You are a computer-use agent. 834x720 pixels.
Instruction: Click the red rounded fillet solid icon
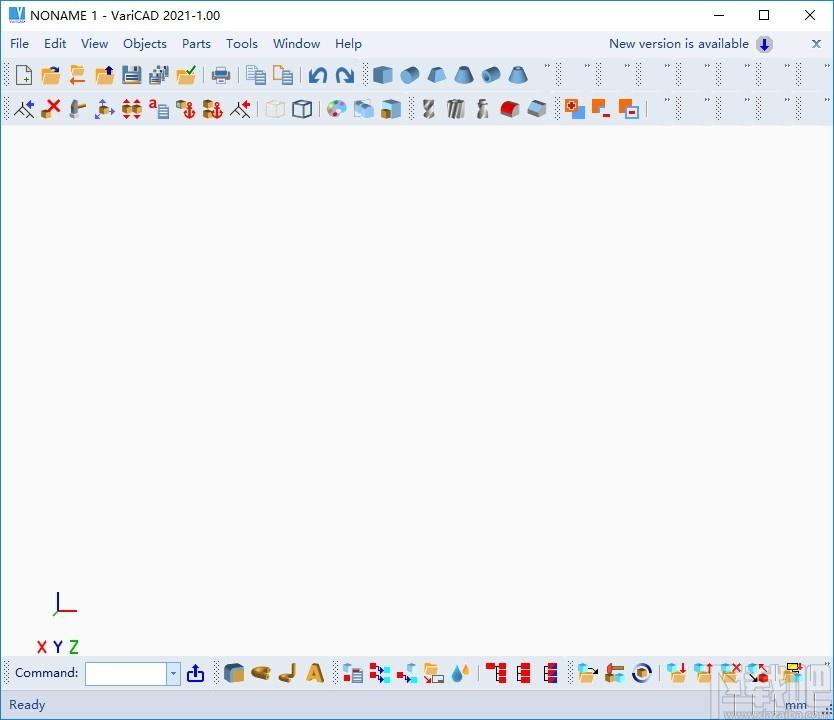(x=510, y=109)
